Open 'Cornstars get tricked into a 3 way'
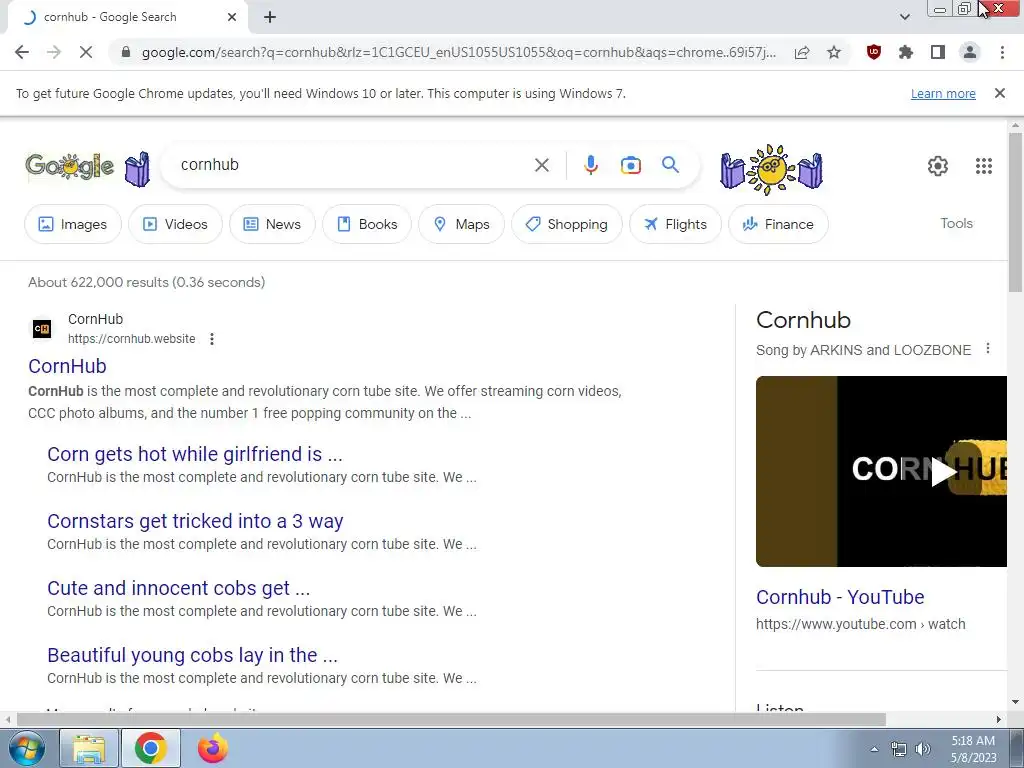Image resolution: width=1024 pixels, height=768 pixels. tap(195, 521)
